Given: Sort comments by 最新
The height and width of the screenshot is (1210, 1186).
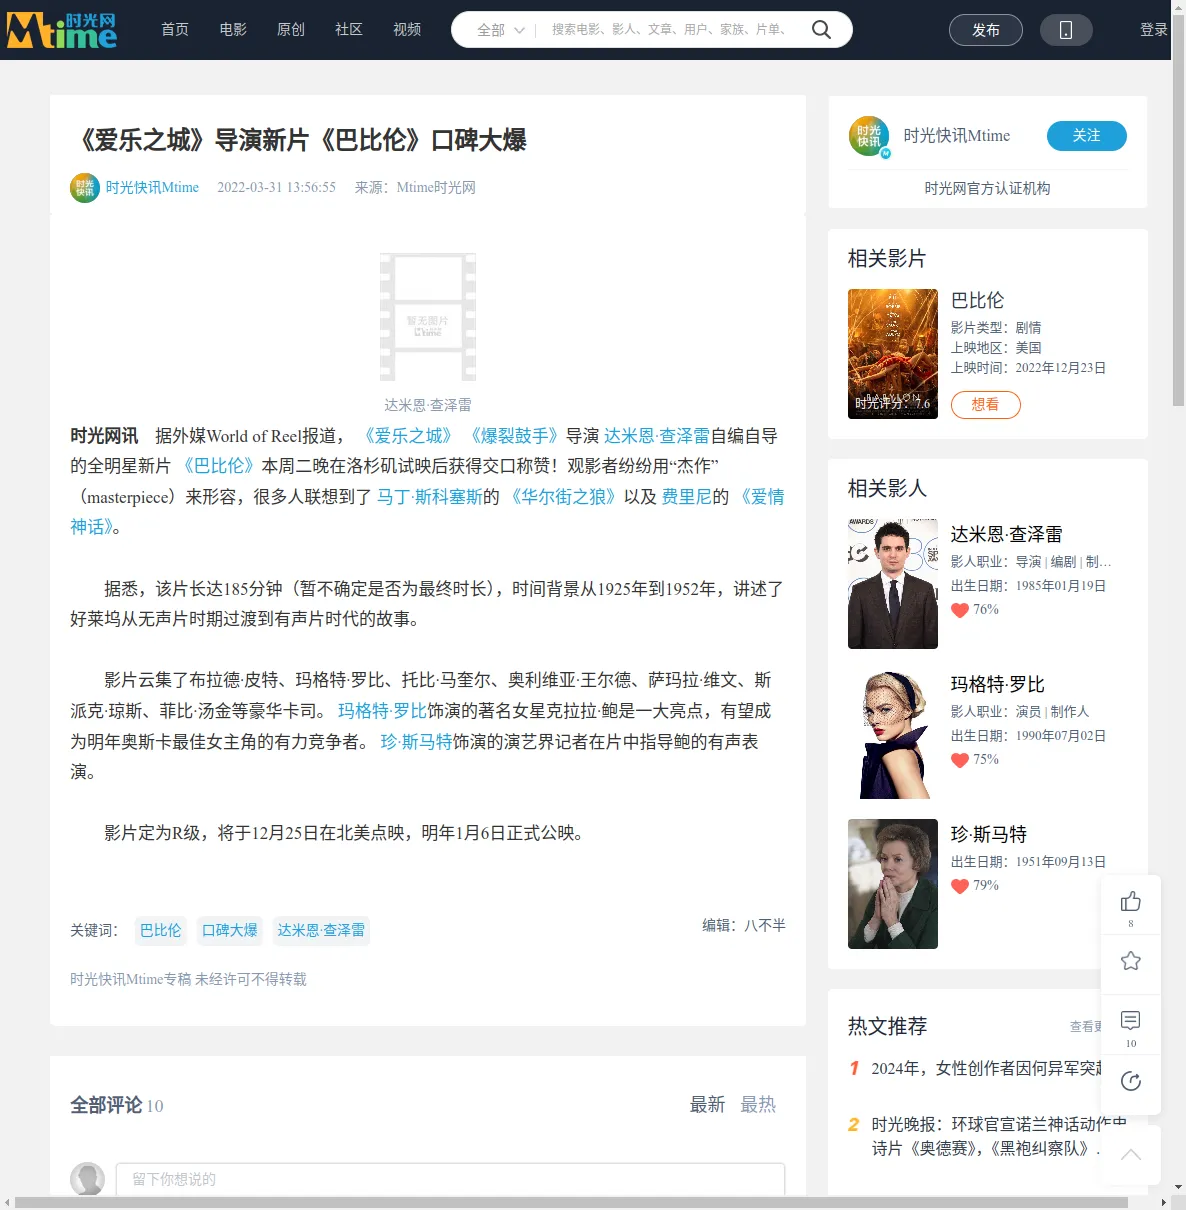Looking at the screenshot, I should pyautogui.click(x=708, y=1105).
